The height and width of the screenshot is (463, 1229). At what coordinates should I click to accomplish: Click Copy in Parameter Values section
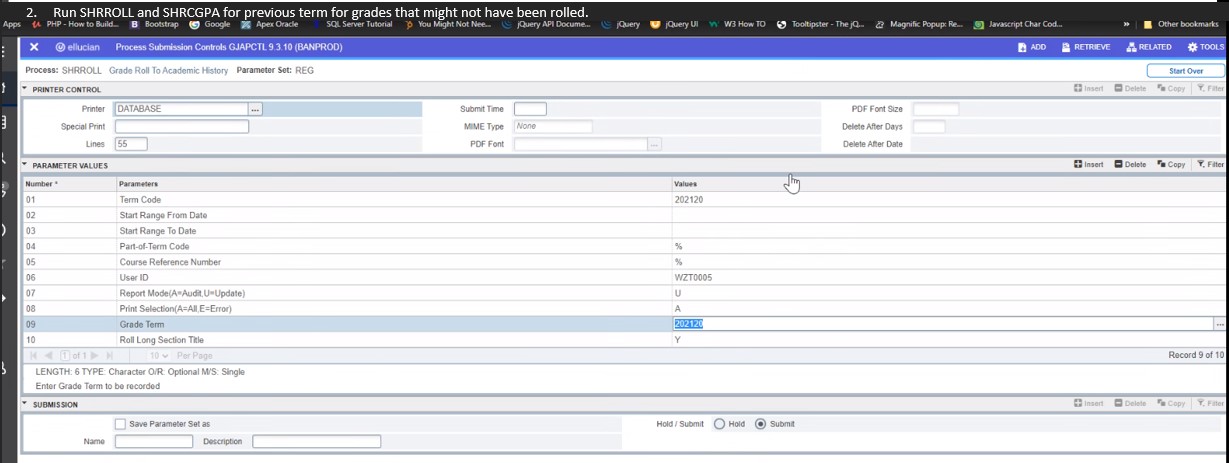click(1171, 164)
